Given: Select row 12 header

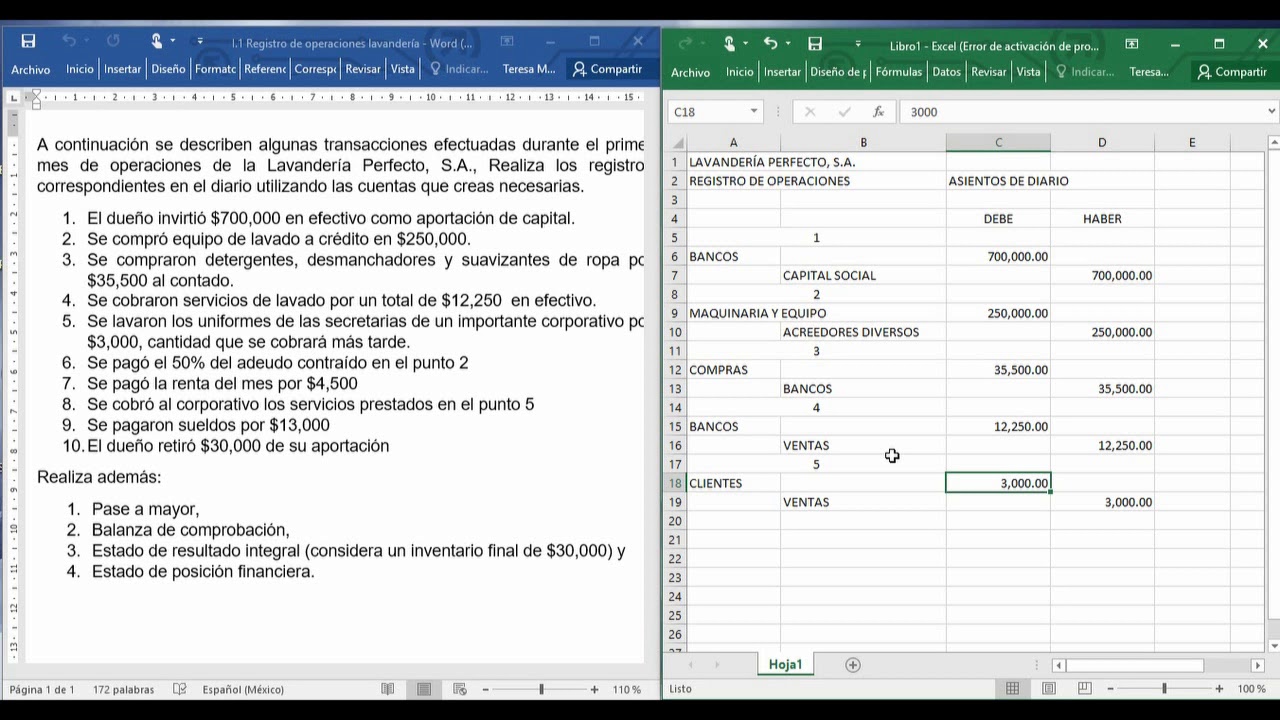Looking at the screenshot, I should [x=675, y=370].
